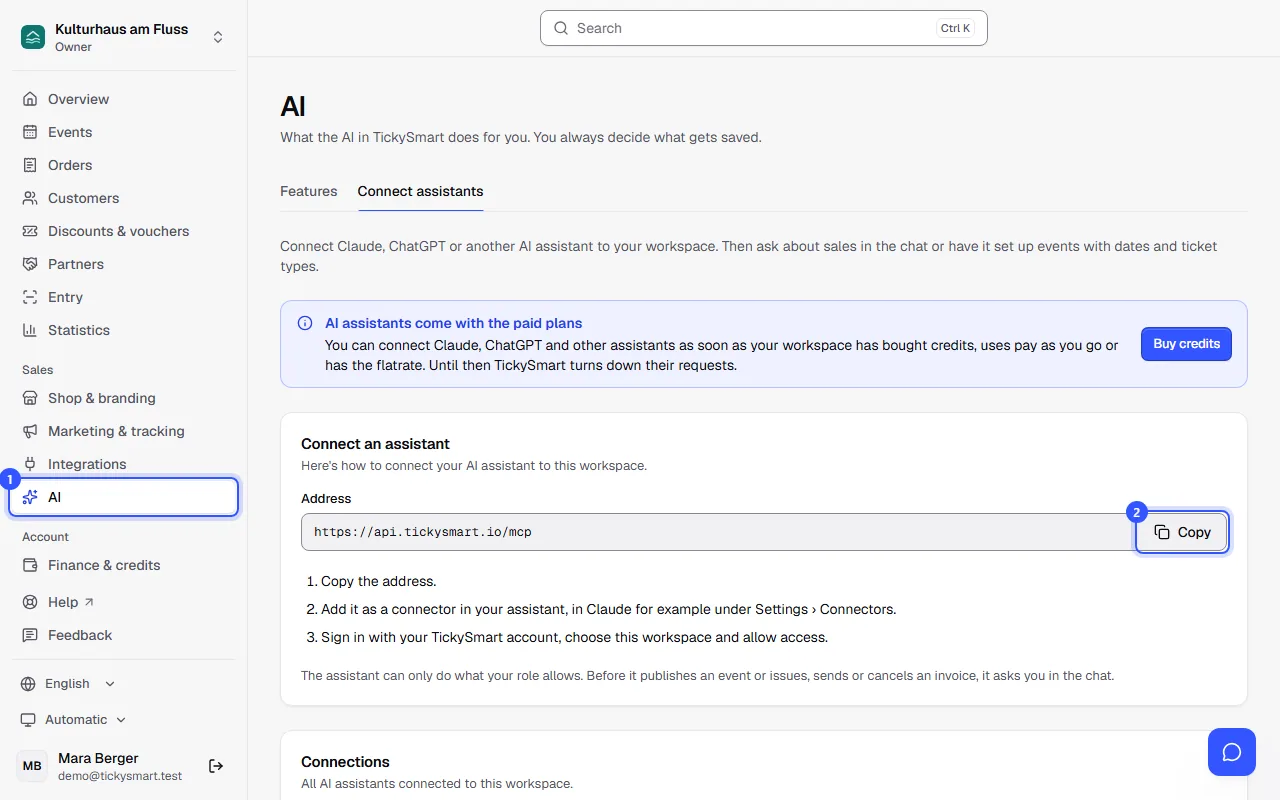Viewport: 1280px width, 800px height.
Task: Click the api.tickysmart.io/mcp address field
Action: pyautogui.click(x=717, y=532)
